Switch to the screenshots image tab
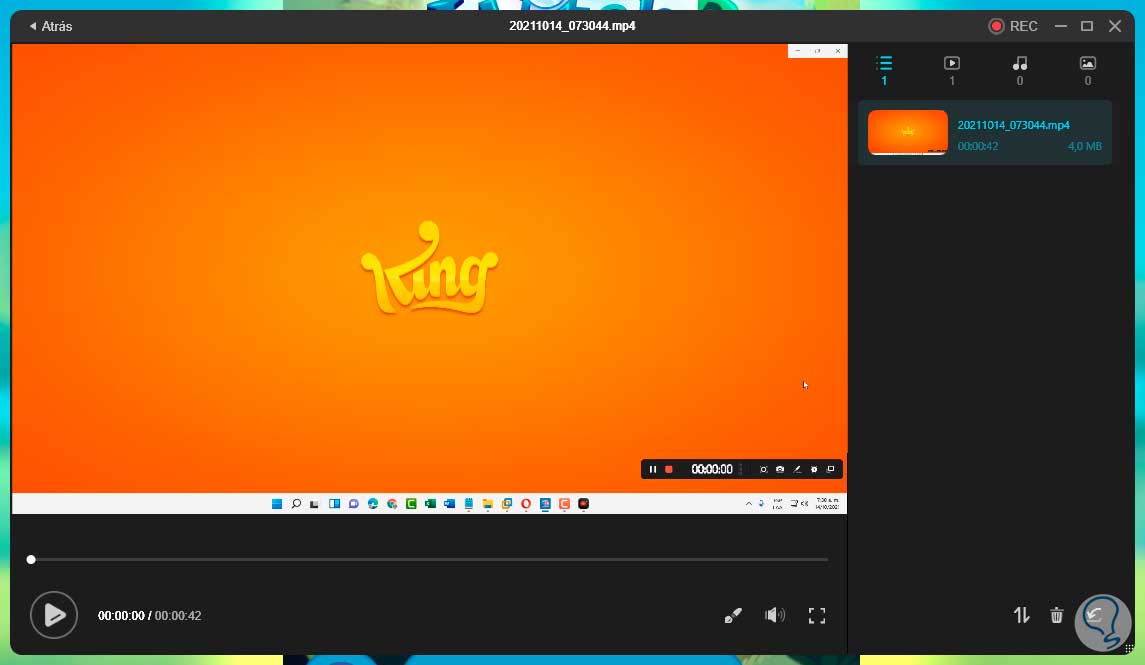The image size is (1145, 665). pos(1088,70)
